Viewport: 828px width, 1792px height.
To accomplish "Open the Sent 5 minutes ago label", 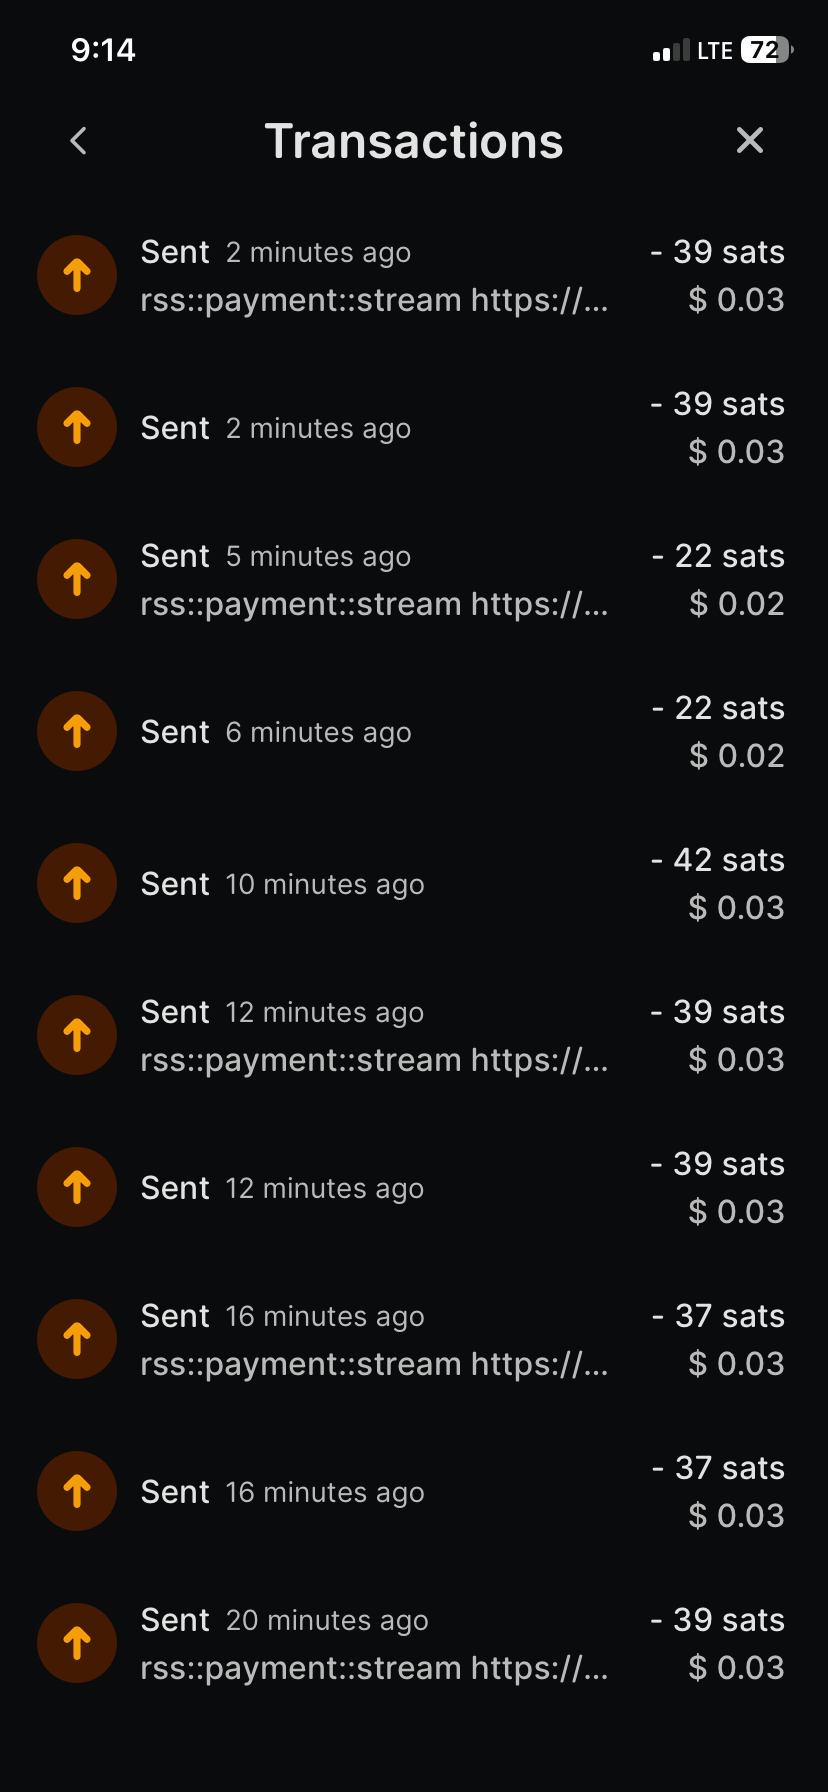I will point(276,556).
